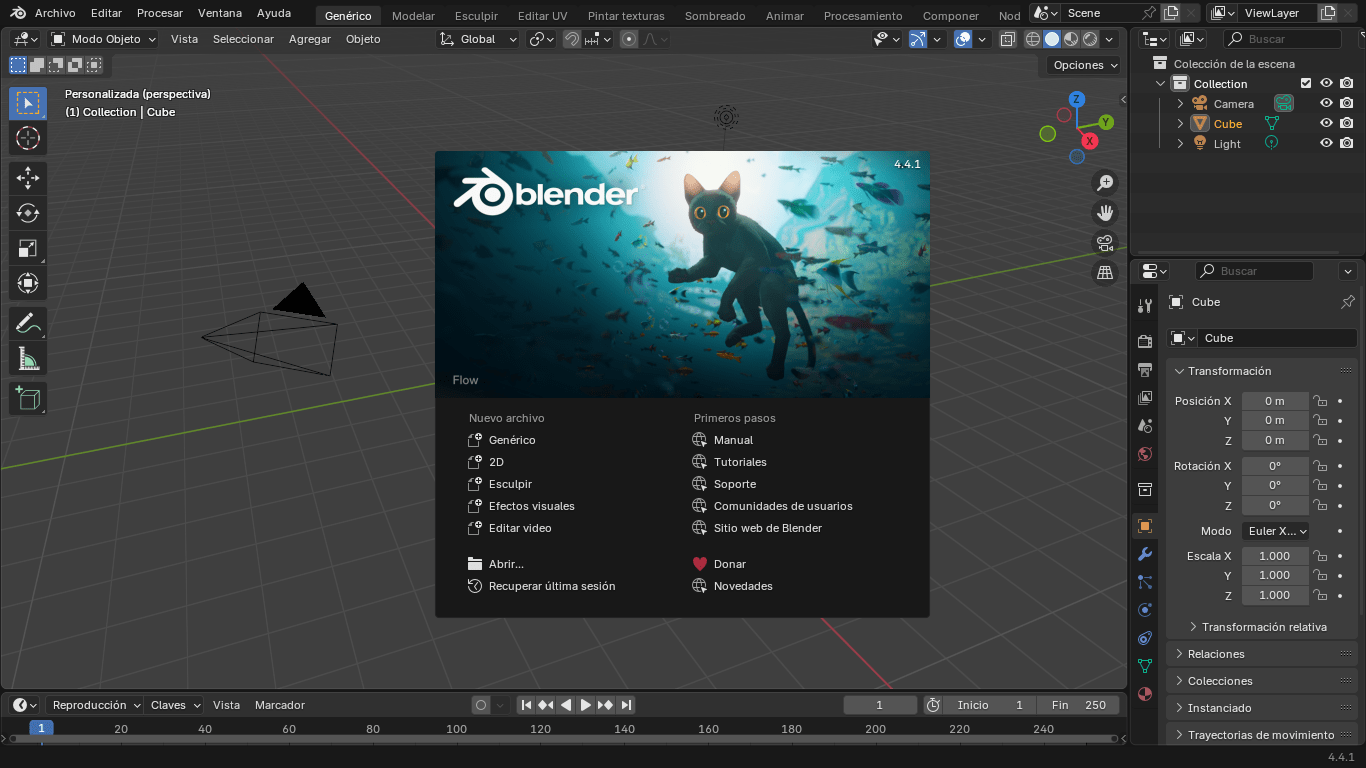Image resolution: width=1366 pixels, height=768 pixels.
Task: Open the Material properties tab
Action: 1145,694
